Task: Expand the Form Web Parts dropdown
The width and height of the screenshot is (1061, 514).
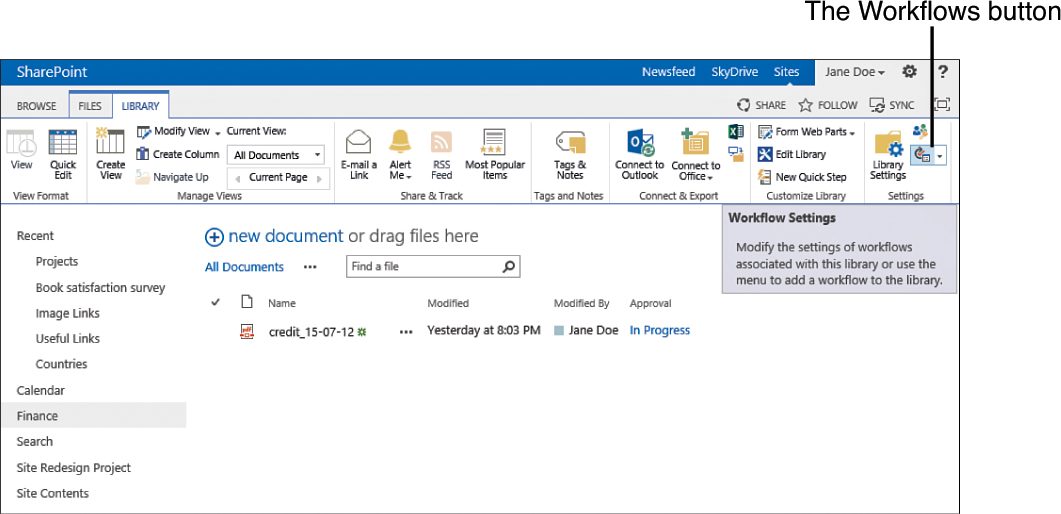Action: [852, 133]
